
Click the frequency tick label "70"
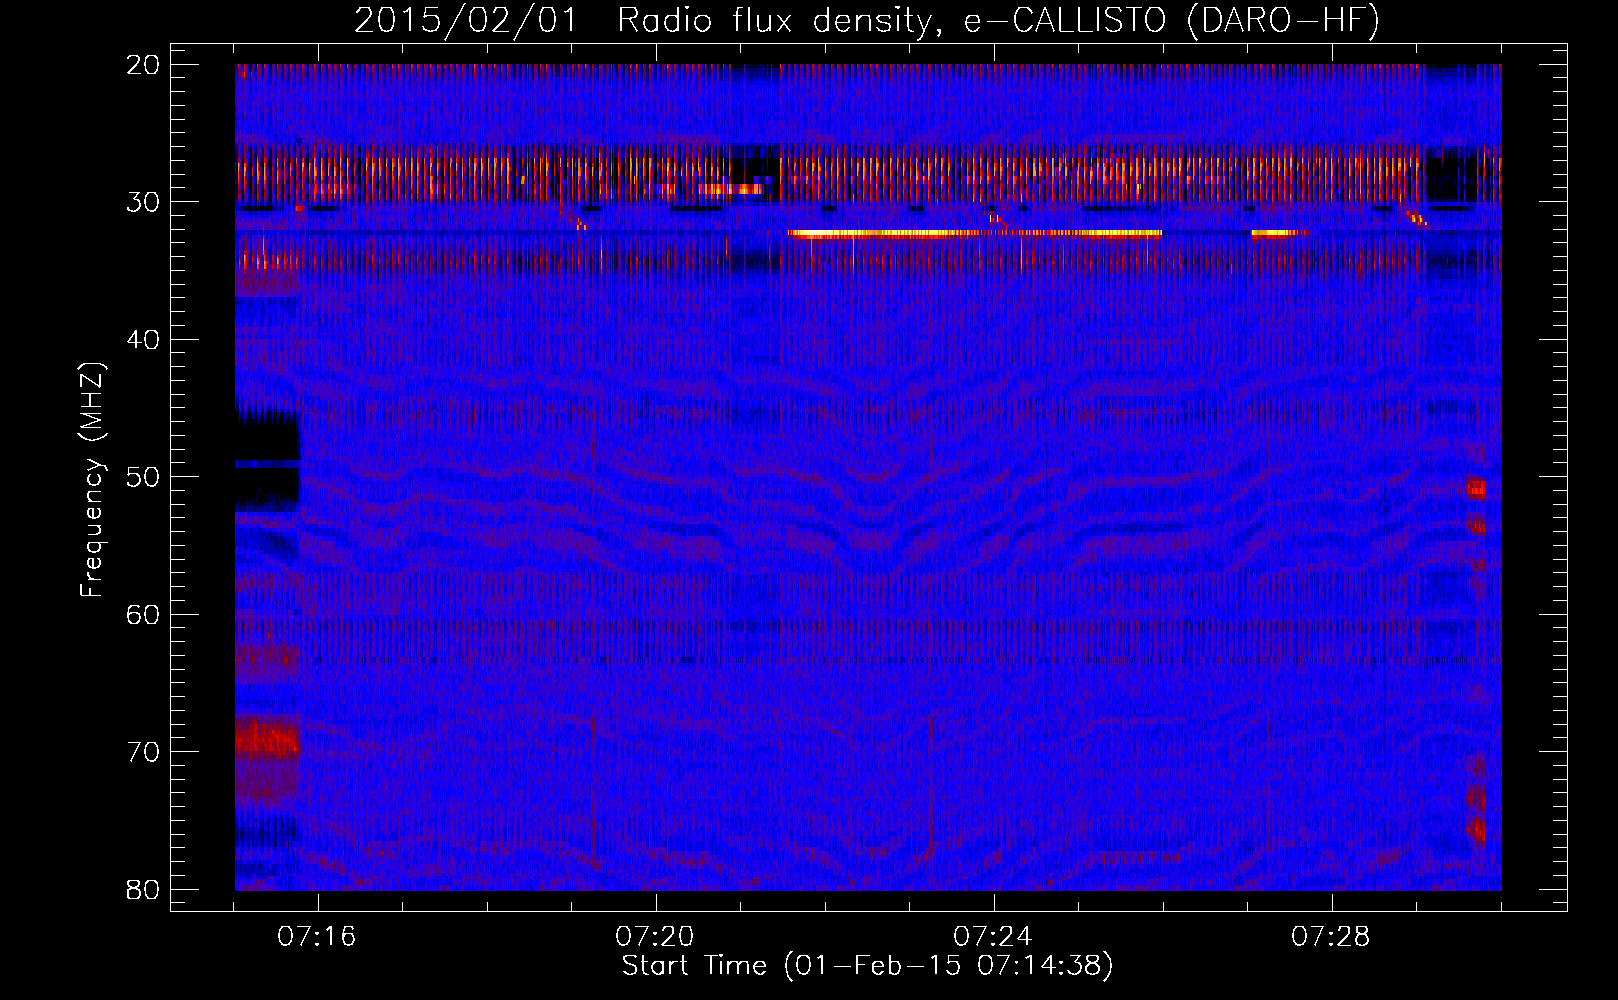pos(144,752)
